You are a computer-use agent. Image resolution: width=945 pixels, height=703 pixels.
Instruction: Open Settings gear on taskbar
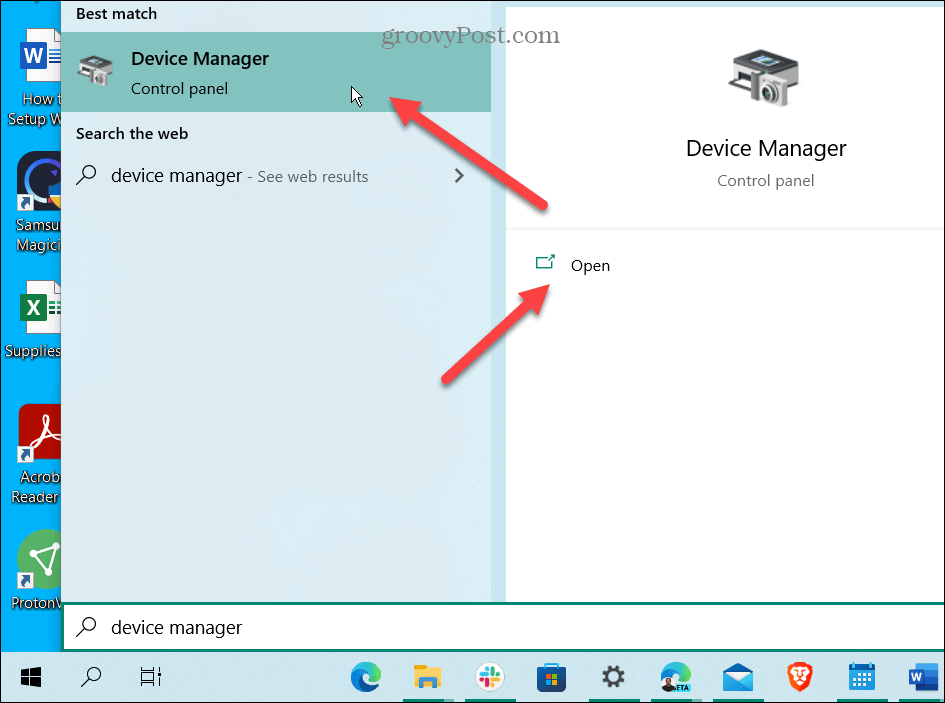tap(613, 677)
